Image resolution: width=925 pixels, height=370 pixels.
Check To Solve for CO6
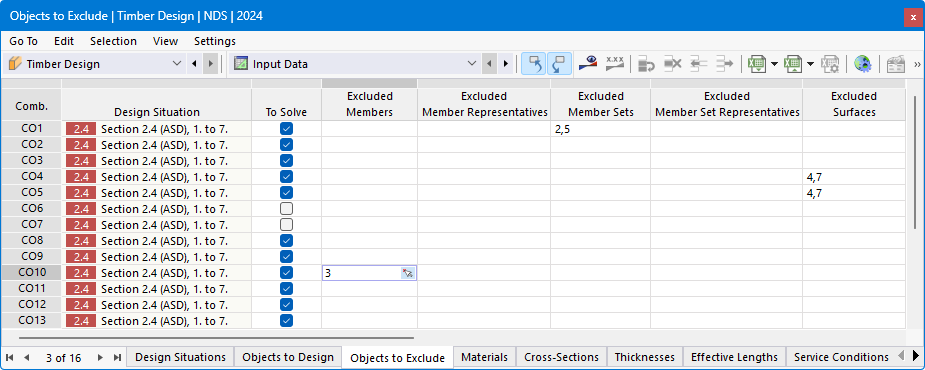[287, 208]
